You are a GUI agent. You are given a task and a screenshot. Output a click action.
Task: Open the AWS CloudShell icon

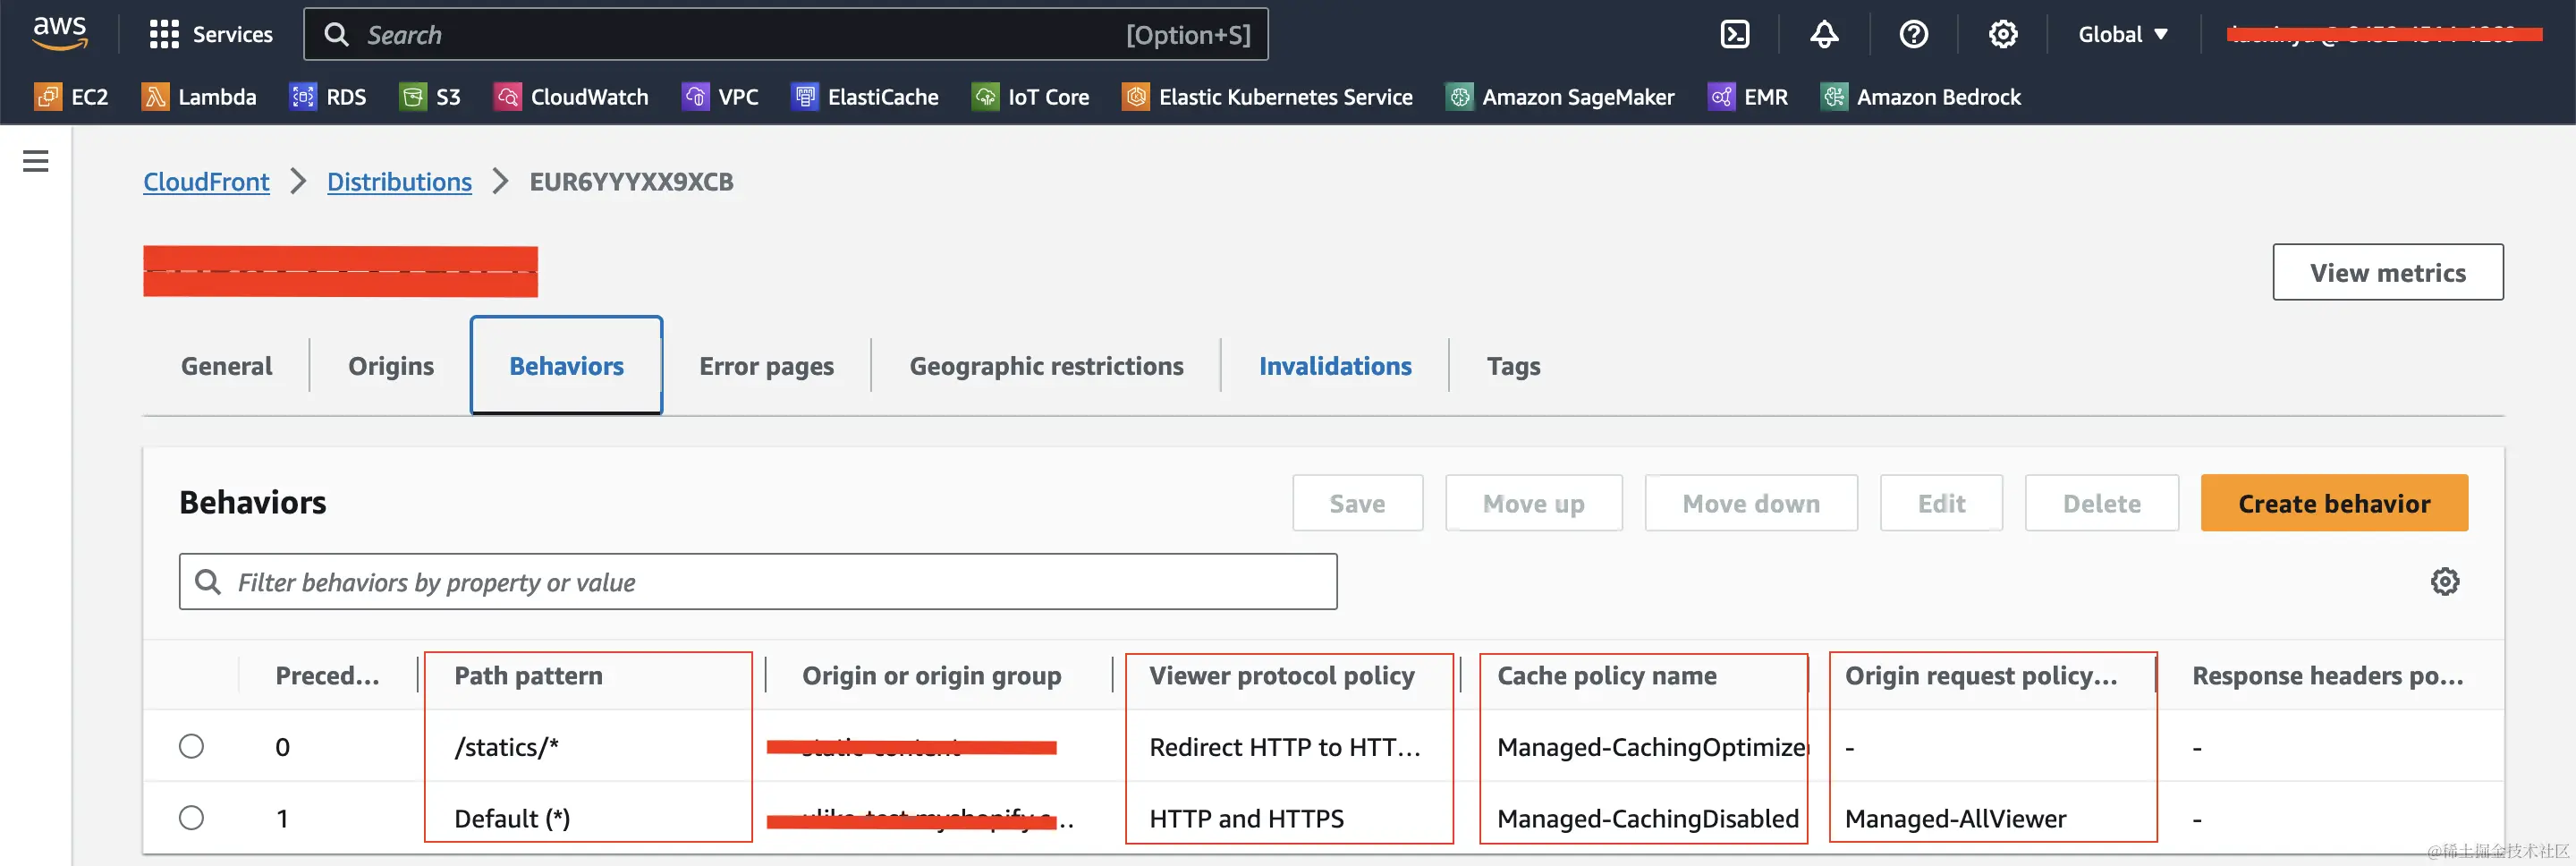tap(1734, 35)
